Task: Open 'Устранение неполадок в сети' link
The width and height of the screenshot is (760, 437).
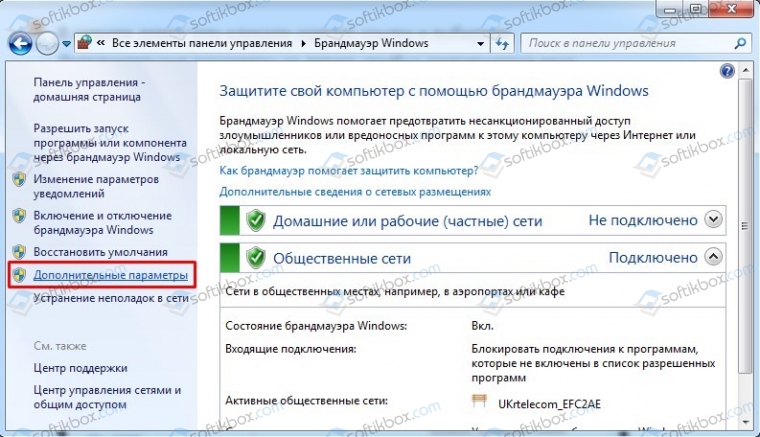Action: 111,298
